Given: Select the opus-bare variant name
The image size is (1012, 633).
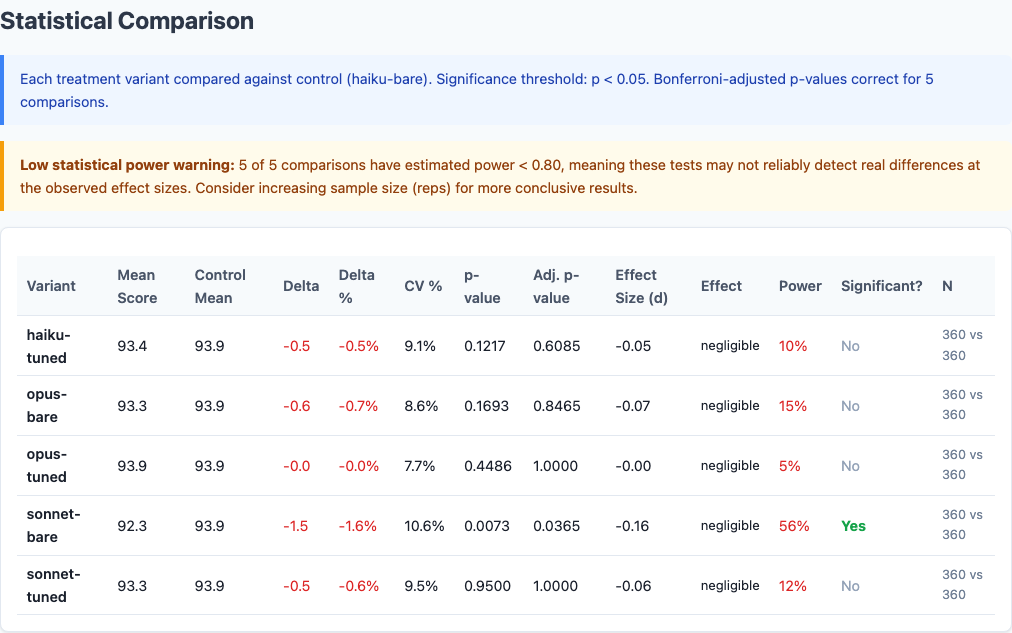Looking at the screenshot, I should point(51,405).
